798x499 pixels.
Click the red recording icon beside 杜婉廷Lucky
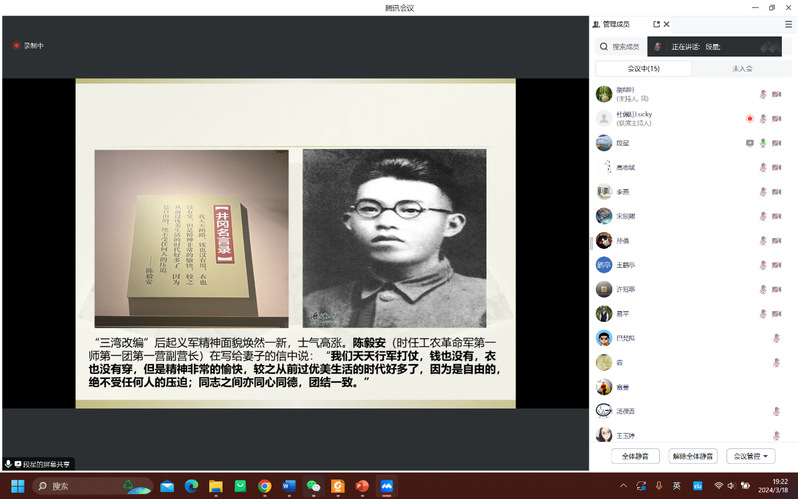point(749,118)
